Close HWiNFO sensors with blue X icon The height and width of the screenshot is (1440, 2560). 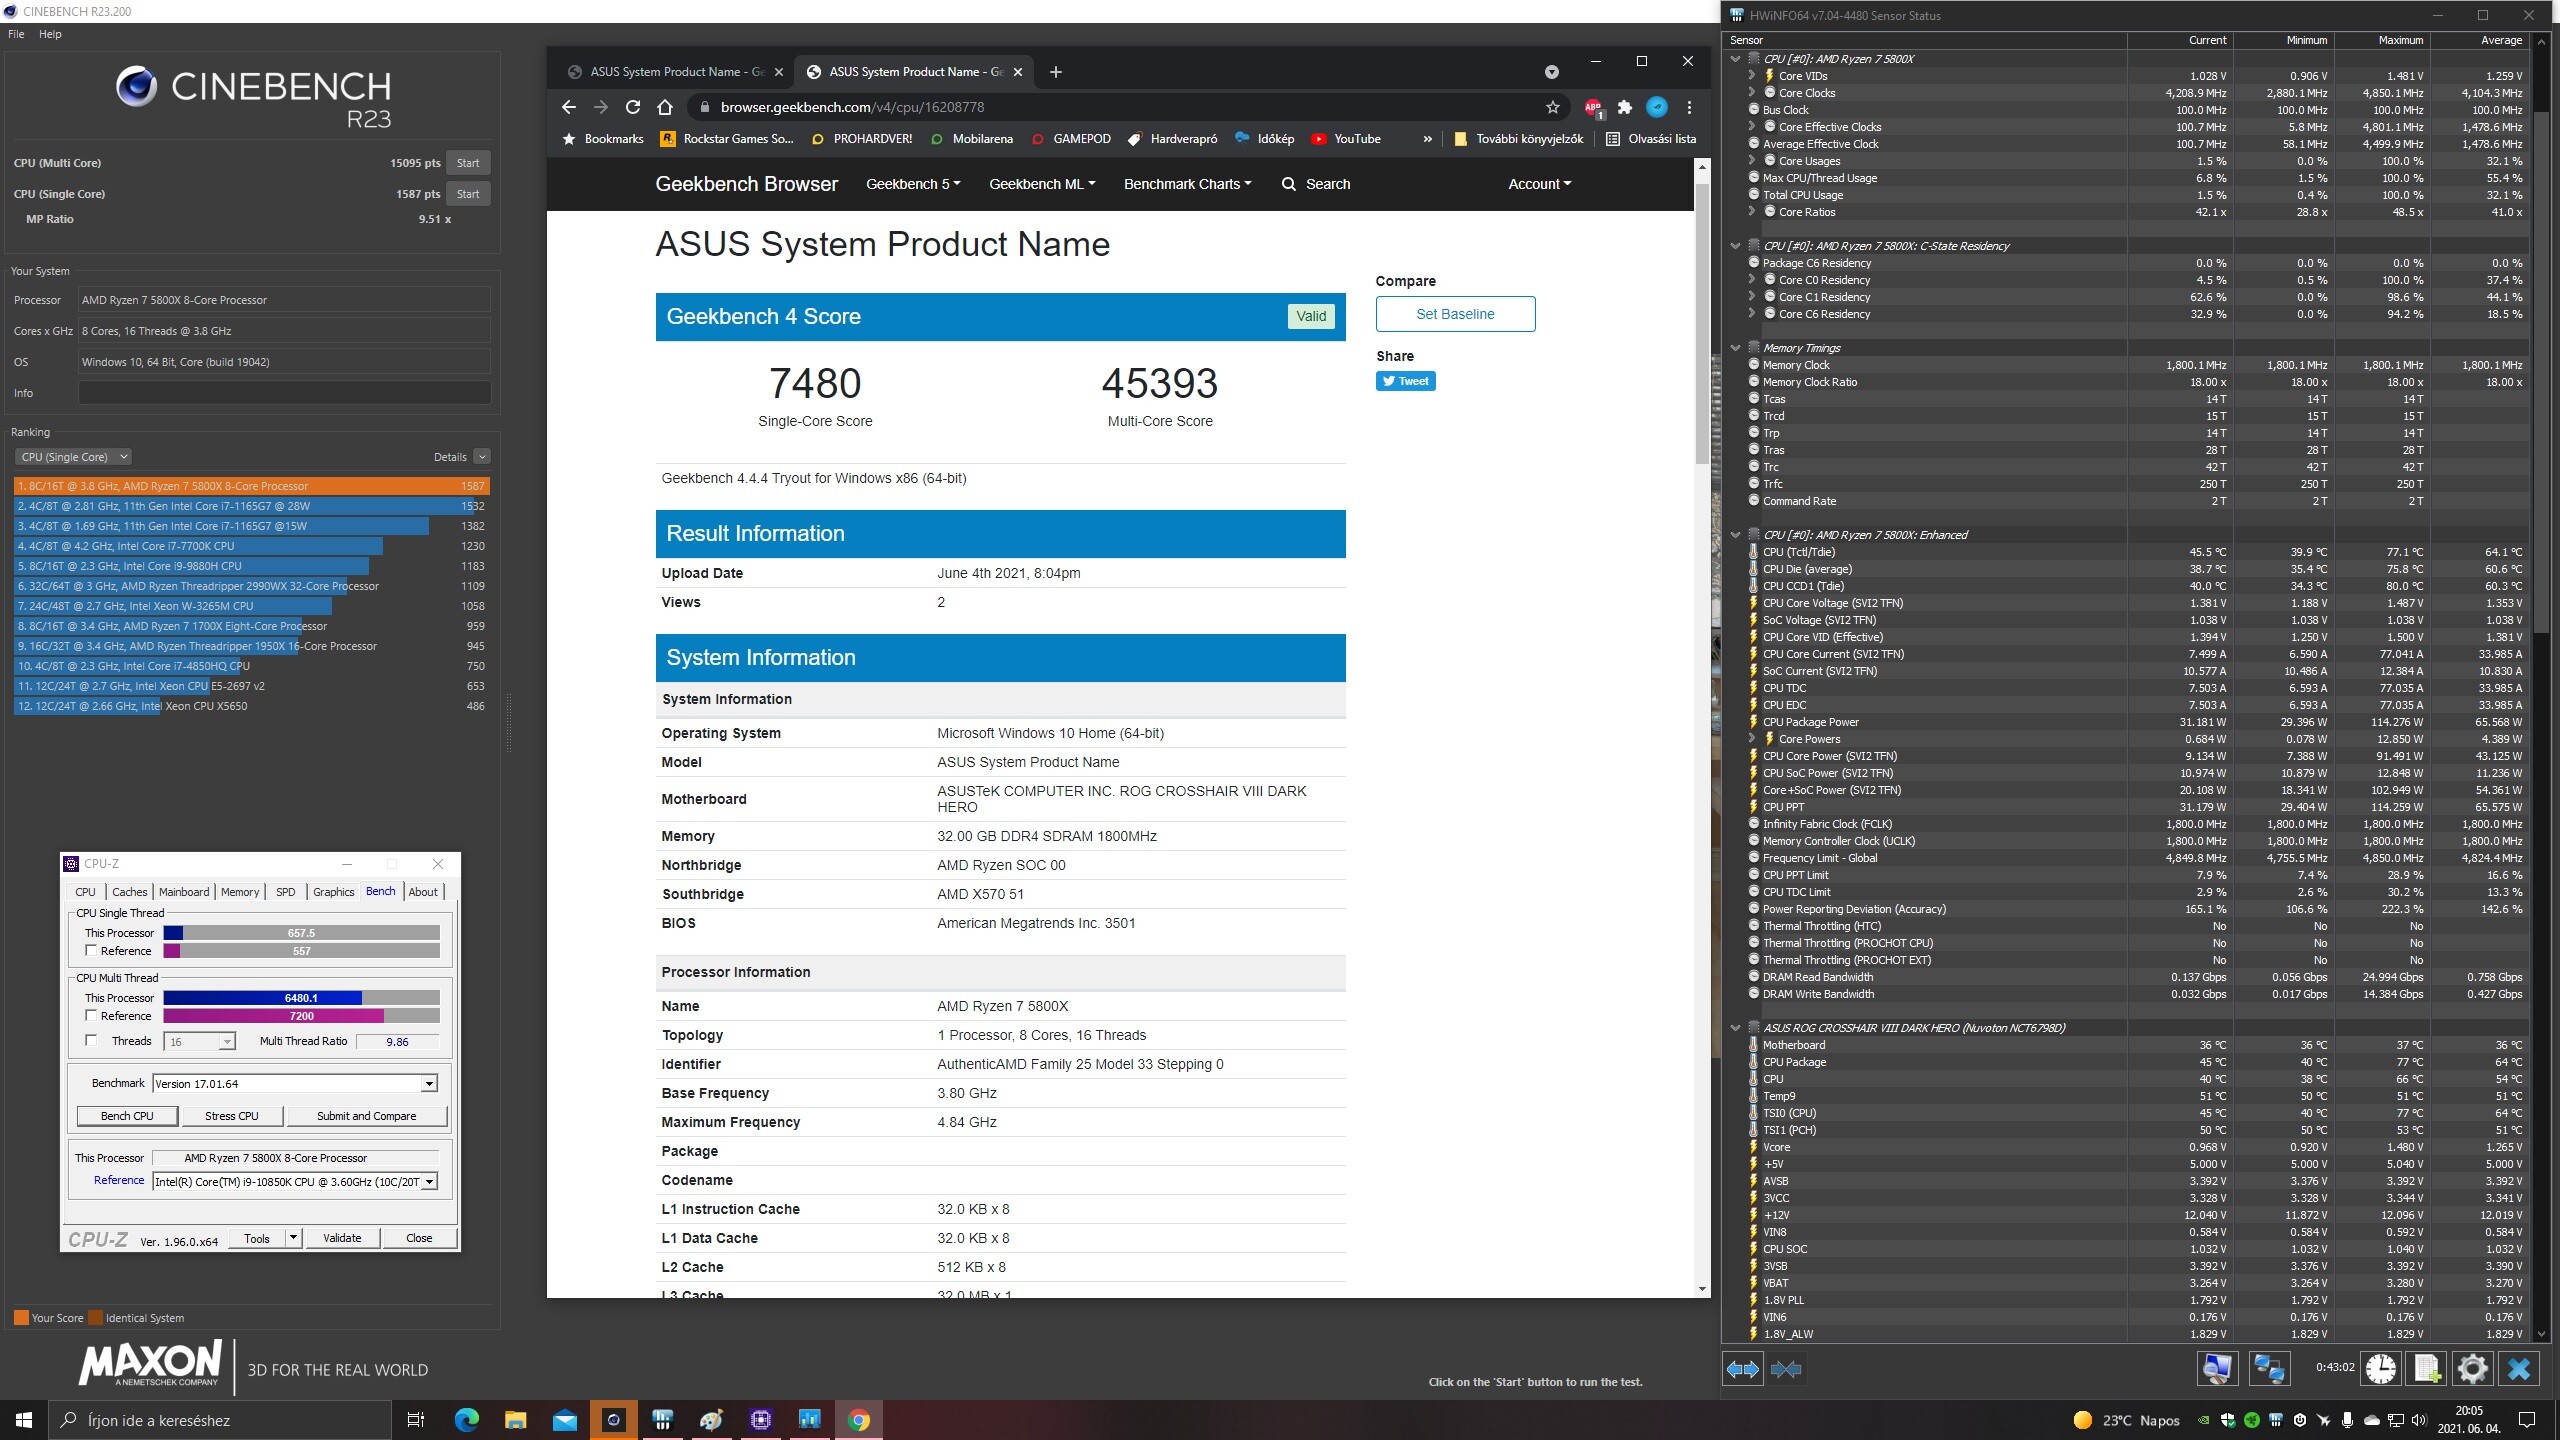click(x=2519, y=1368)
